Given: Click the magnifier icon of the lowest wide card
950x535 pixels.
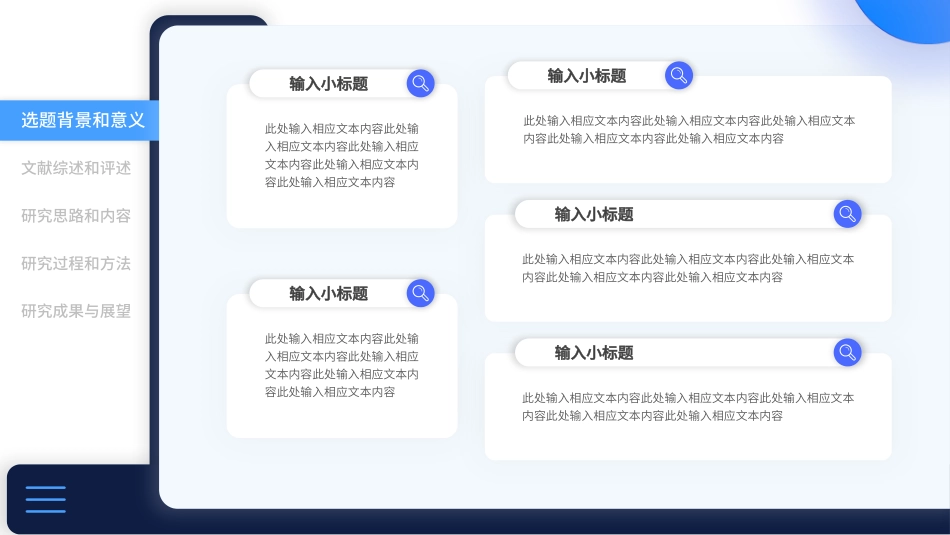Looking at the screenshot, I should [x=848, y=352].
